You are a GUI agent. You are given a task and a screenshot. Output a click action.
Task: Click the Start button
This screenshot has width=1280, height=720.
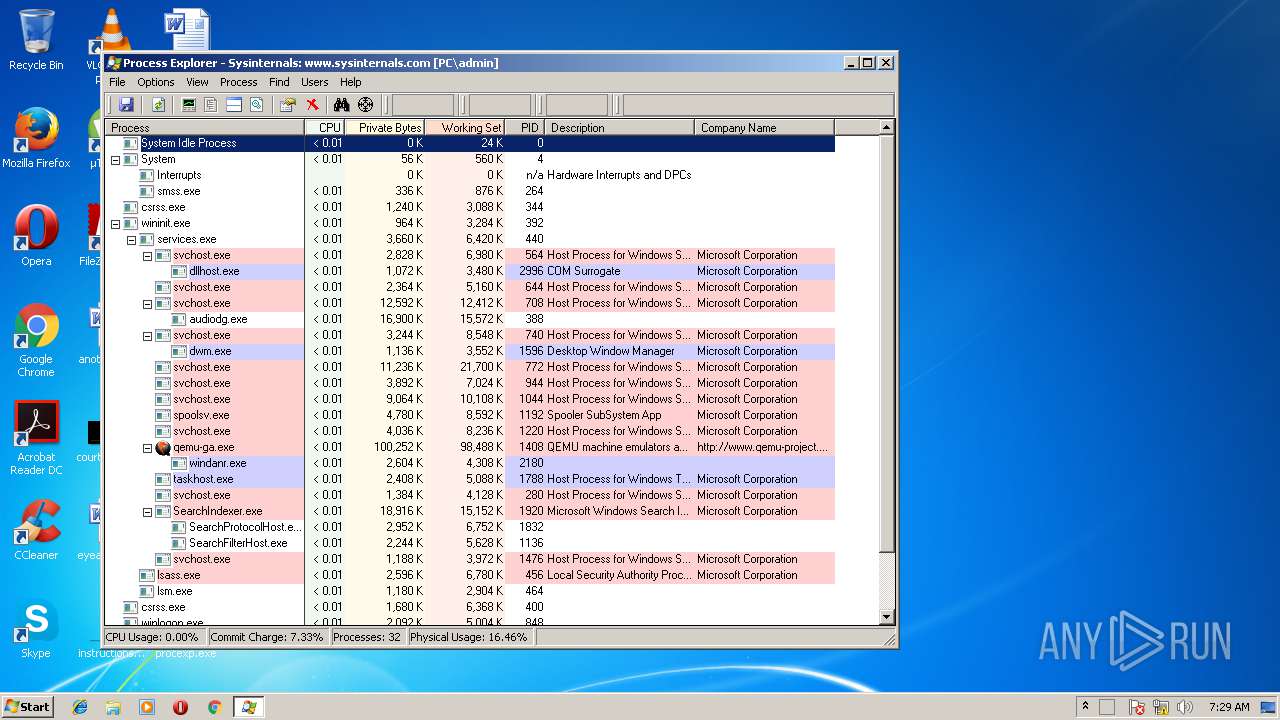(x=28, y=706)
